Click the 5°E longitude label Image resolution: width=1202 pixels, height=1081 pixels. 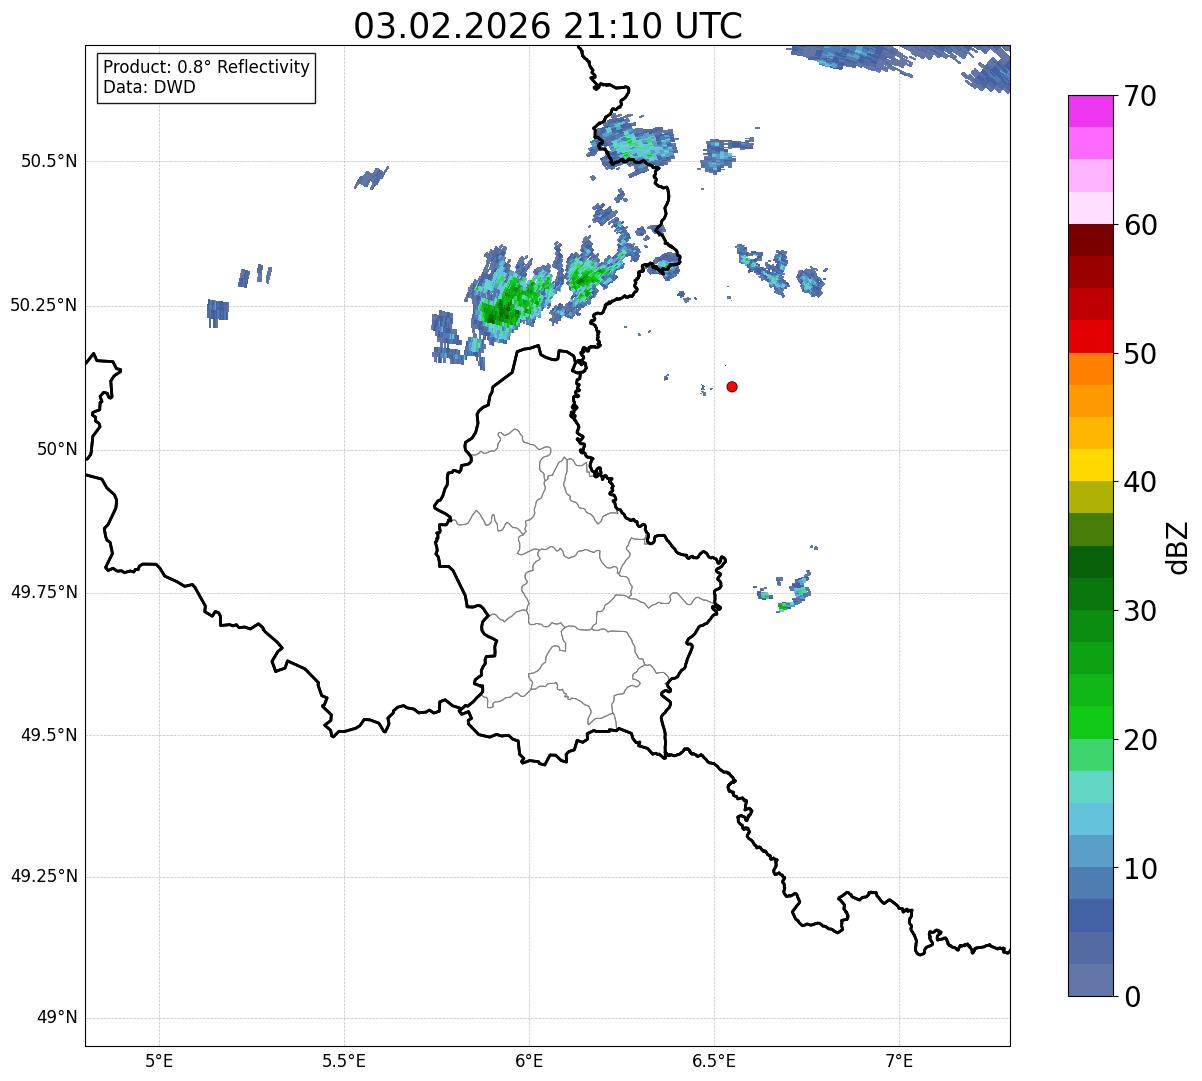click(159, 1060)
